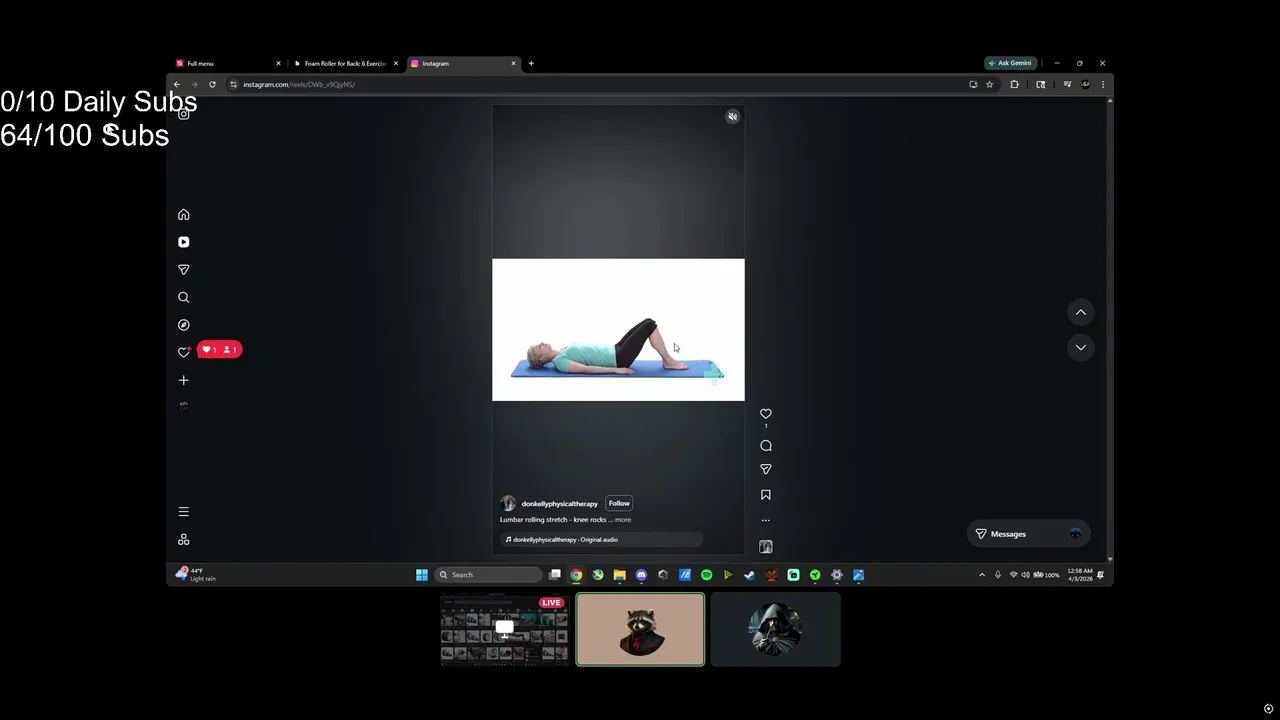Open the Messages floating panel
Viewport: 1280px width, 720px height.
click(x=1028, y=534)
